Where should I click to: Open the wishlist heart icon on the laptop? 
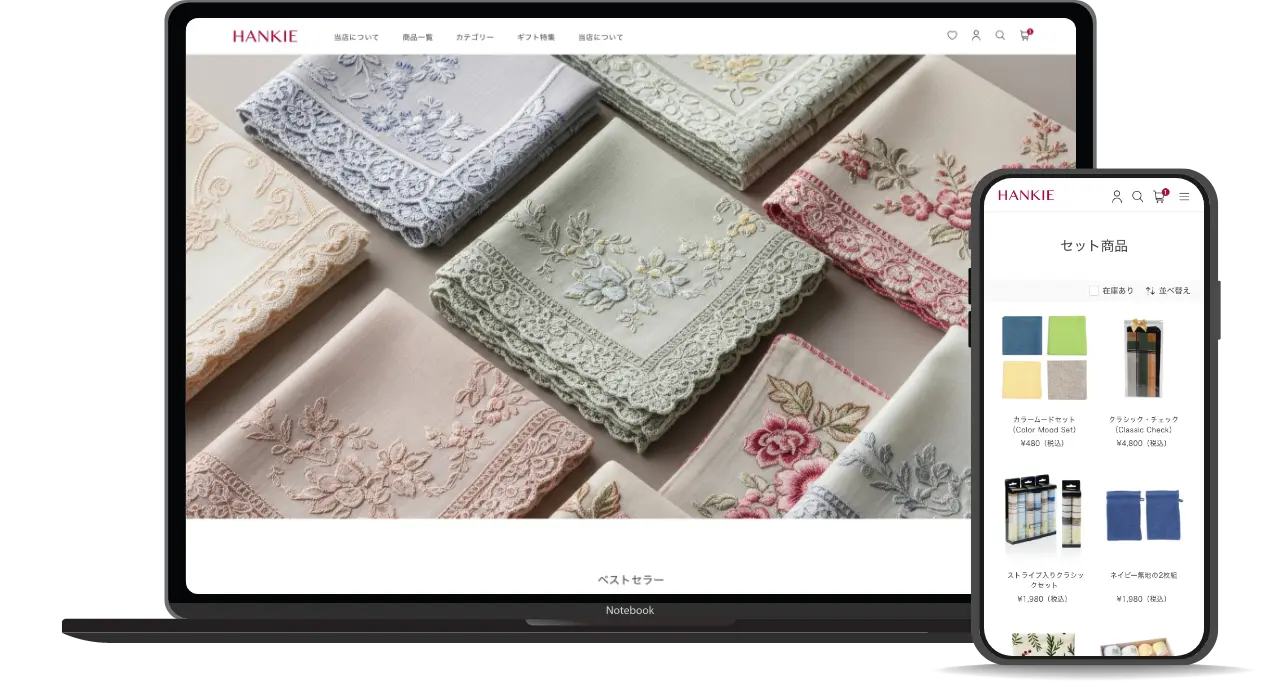pyautogui.click(x=952, y=36)
